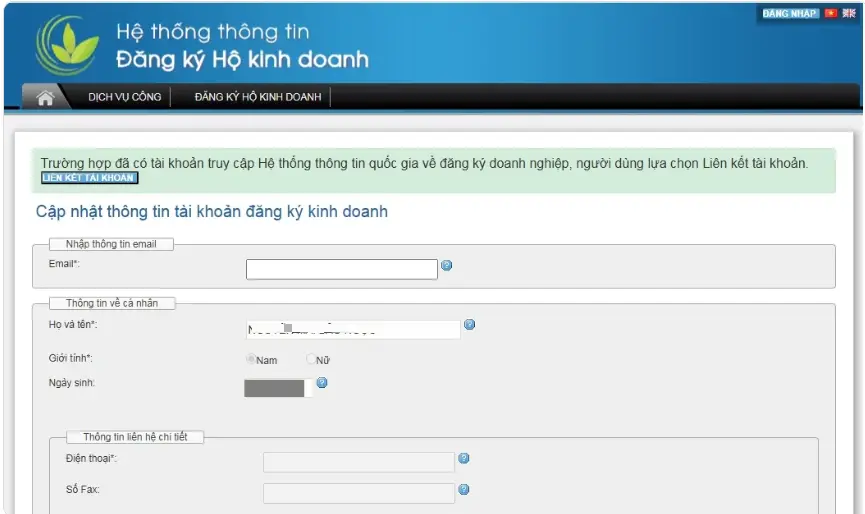Focus the Họ và tên input field

click(353, 329)
